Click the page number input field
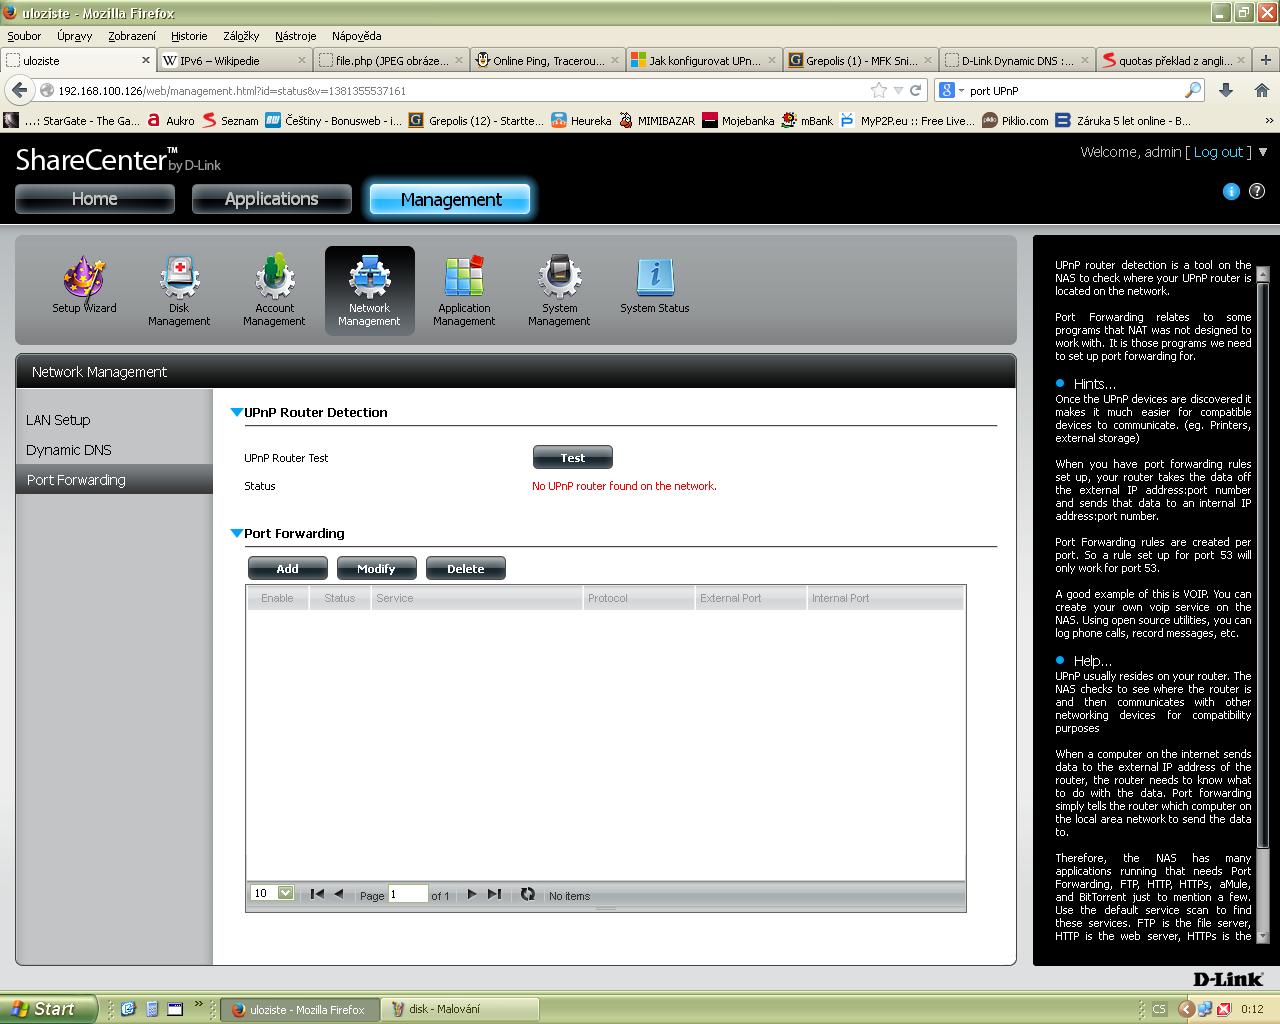 (408, 894)
